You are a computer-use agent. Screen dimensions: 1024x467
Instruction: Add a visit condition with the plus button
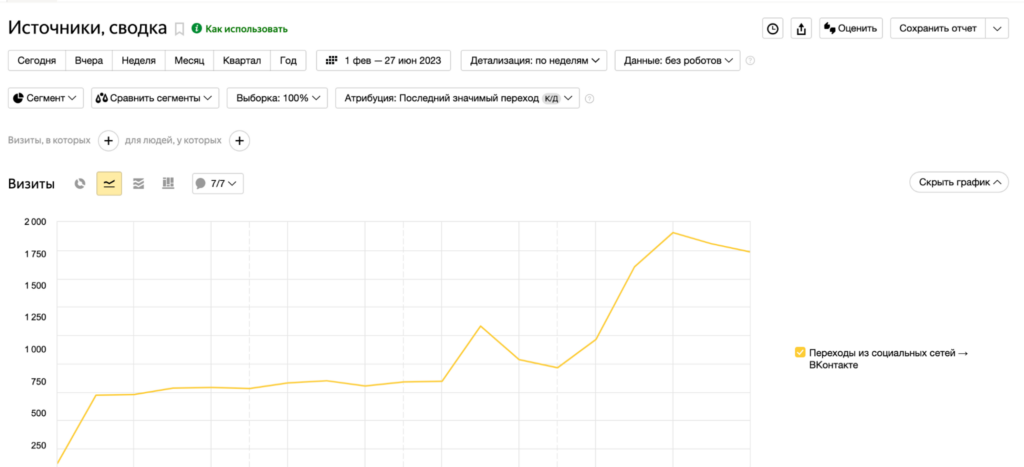pyautogui.click(x=109, y=141)
